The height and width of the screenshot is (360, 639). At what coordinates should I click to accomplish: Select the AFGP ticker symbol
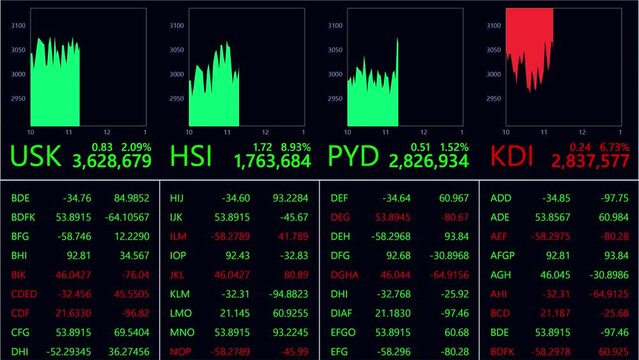point(502,256)
